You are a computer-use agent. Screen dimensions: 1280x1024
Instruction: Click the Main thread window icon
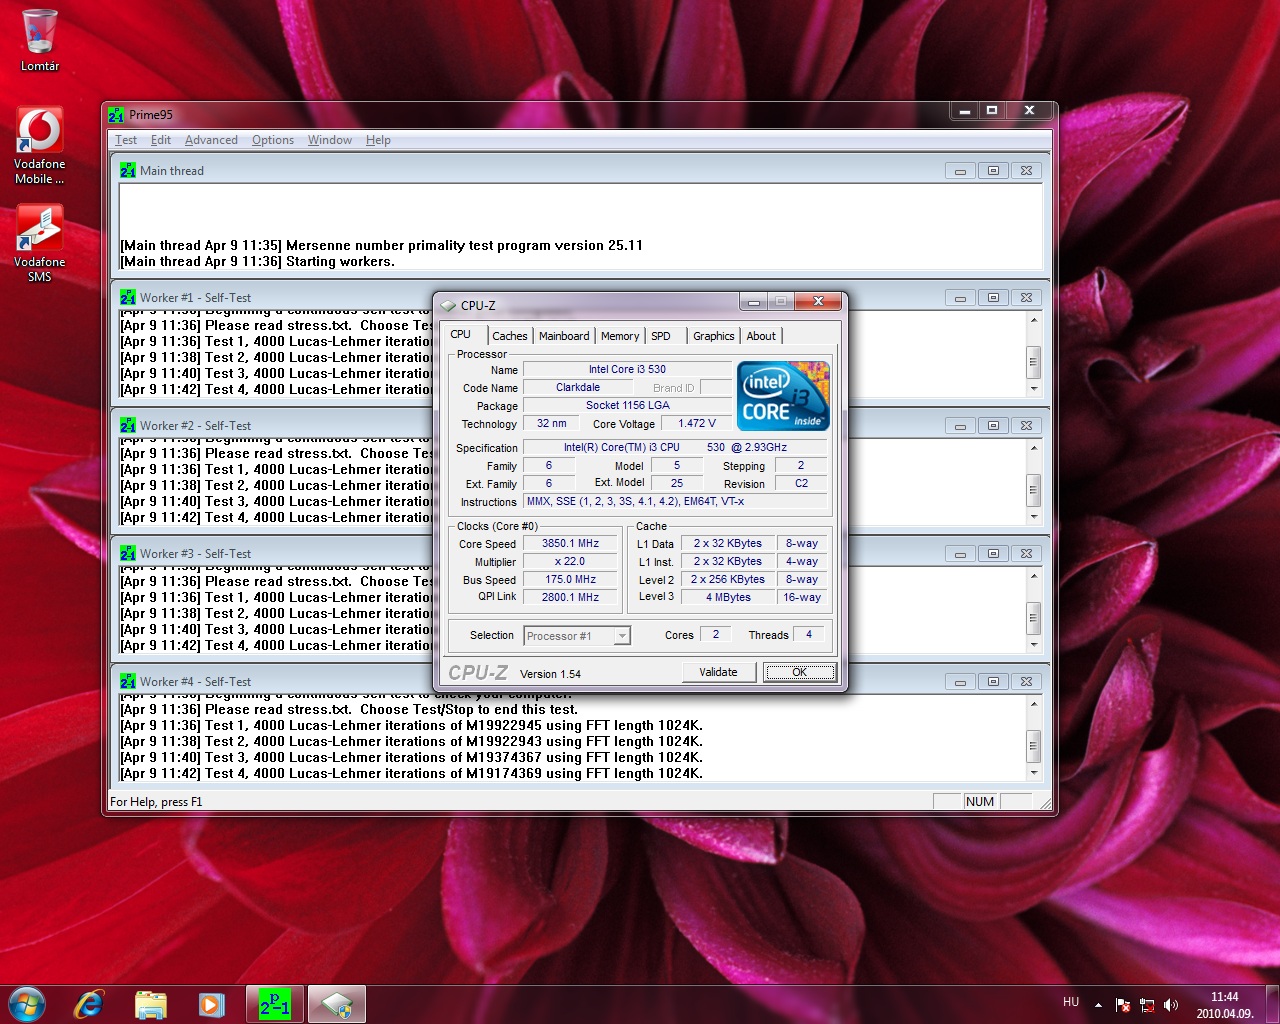pos(128,170)
